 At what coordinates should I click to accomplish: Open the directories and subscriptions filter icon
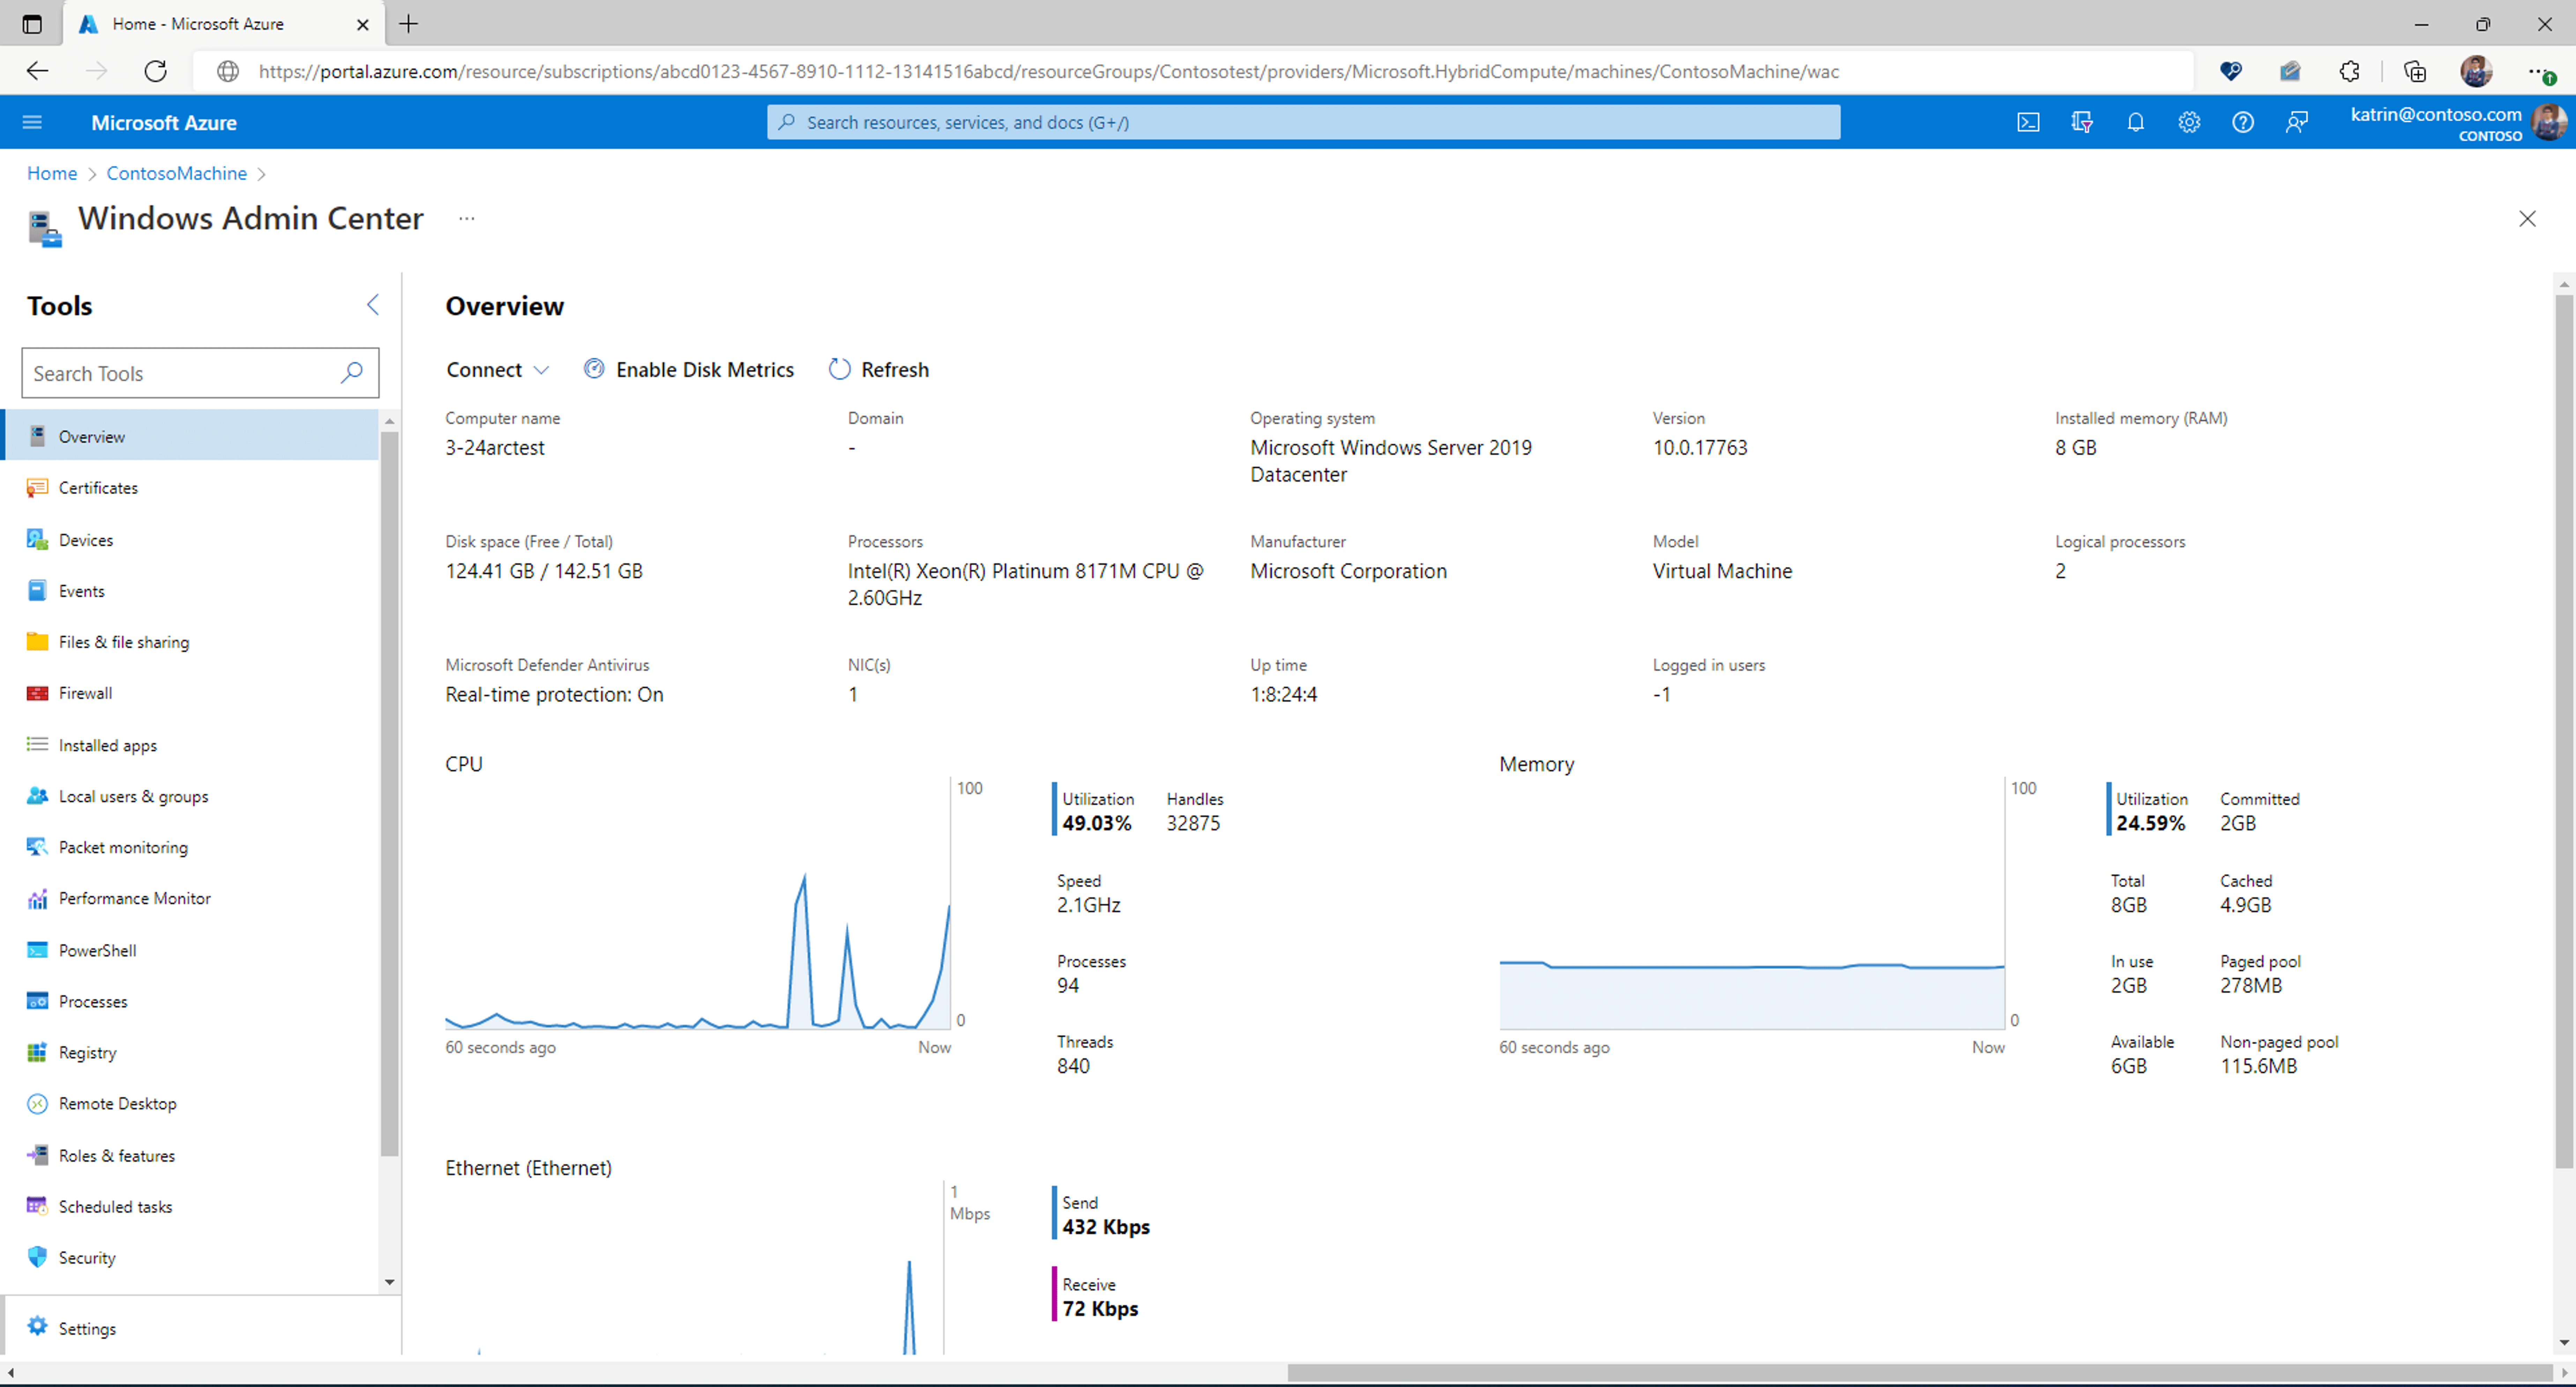click(2082, 122)
